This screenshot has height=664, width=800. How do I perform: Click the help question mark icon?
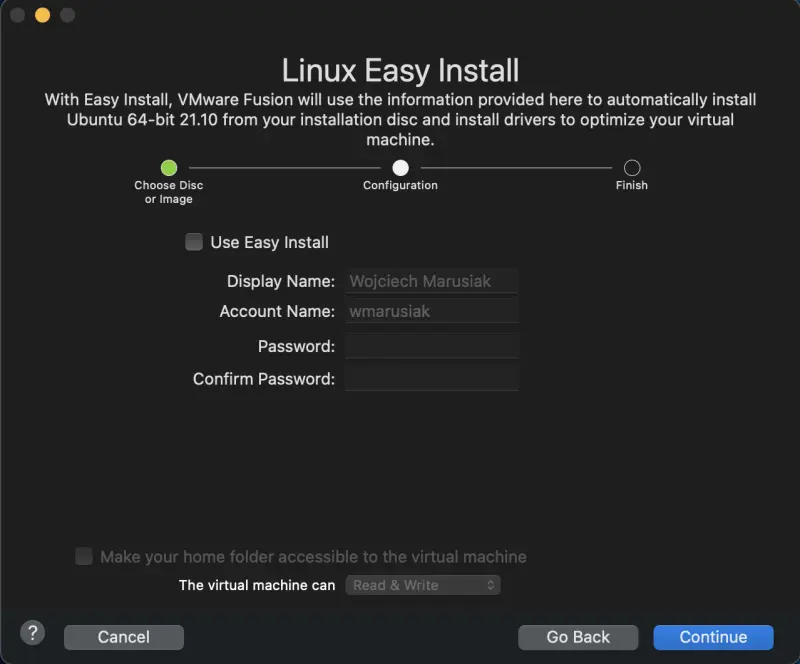point(31,633)
